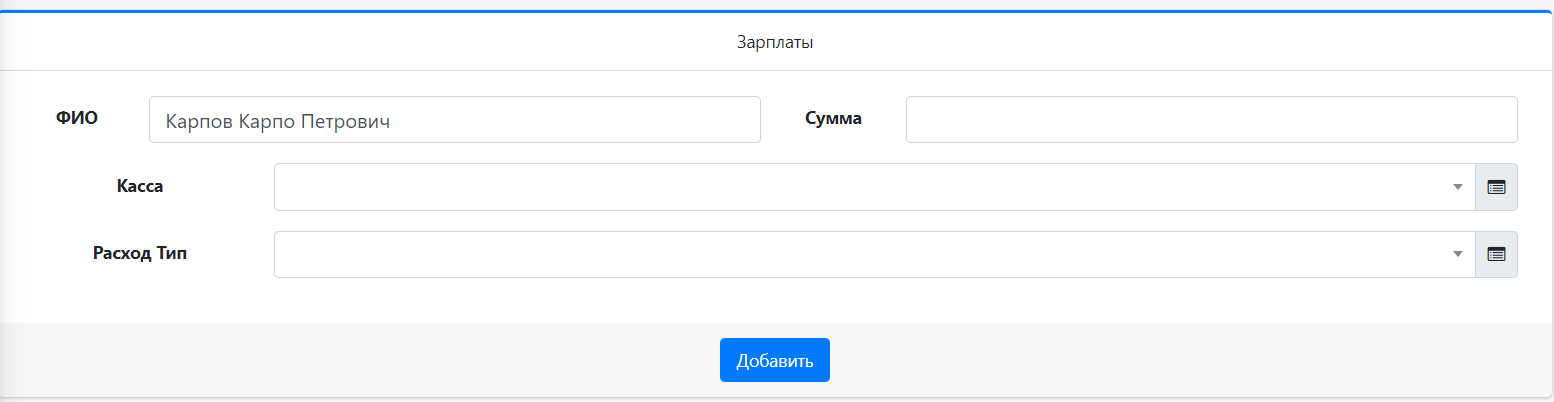Click the Сумма label
Image resolution: width=1554 pixels, height=402 pixels.
(833, 118)
